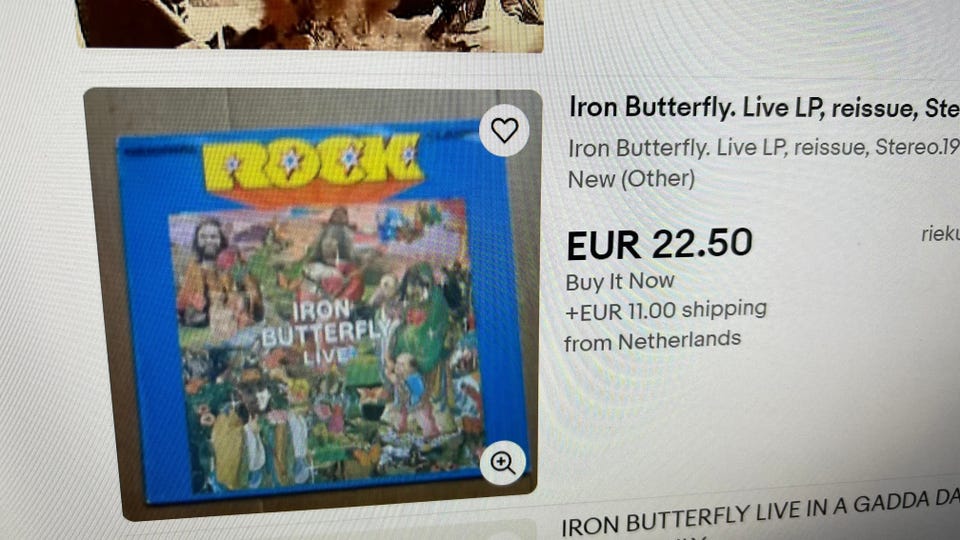Open the 'IRON BUTTERFLY LIVE IN A GADDA DA' listing
Image resolution: width=960 pixels, height=540 pixels.
(759, 514)
